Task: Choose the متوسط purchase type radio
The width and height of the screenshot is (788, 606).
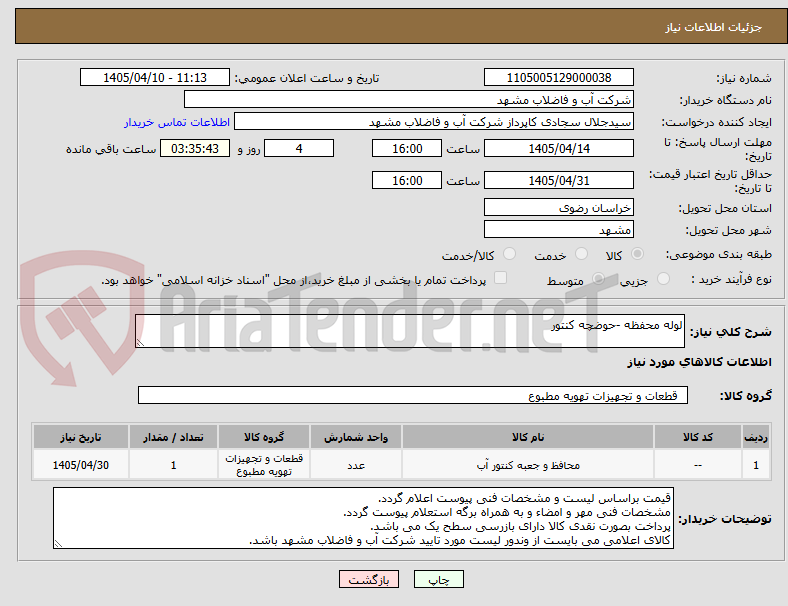Action: pos(598,279)
